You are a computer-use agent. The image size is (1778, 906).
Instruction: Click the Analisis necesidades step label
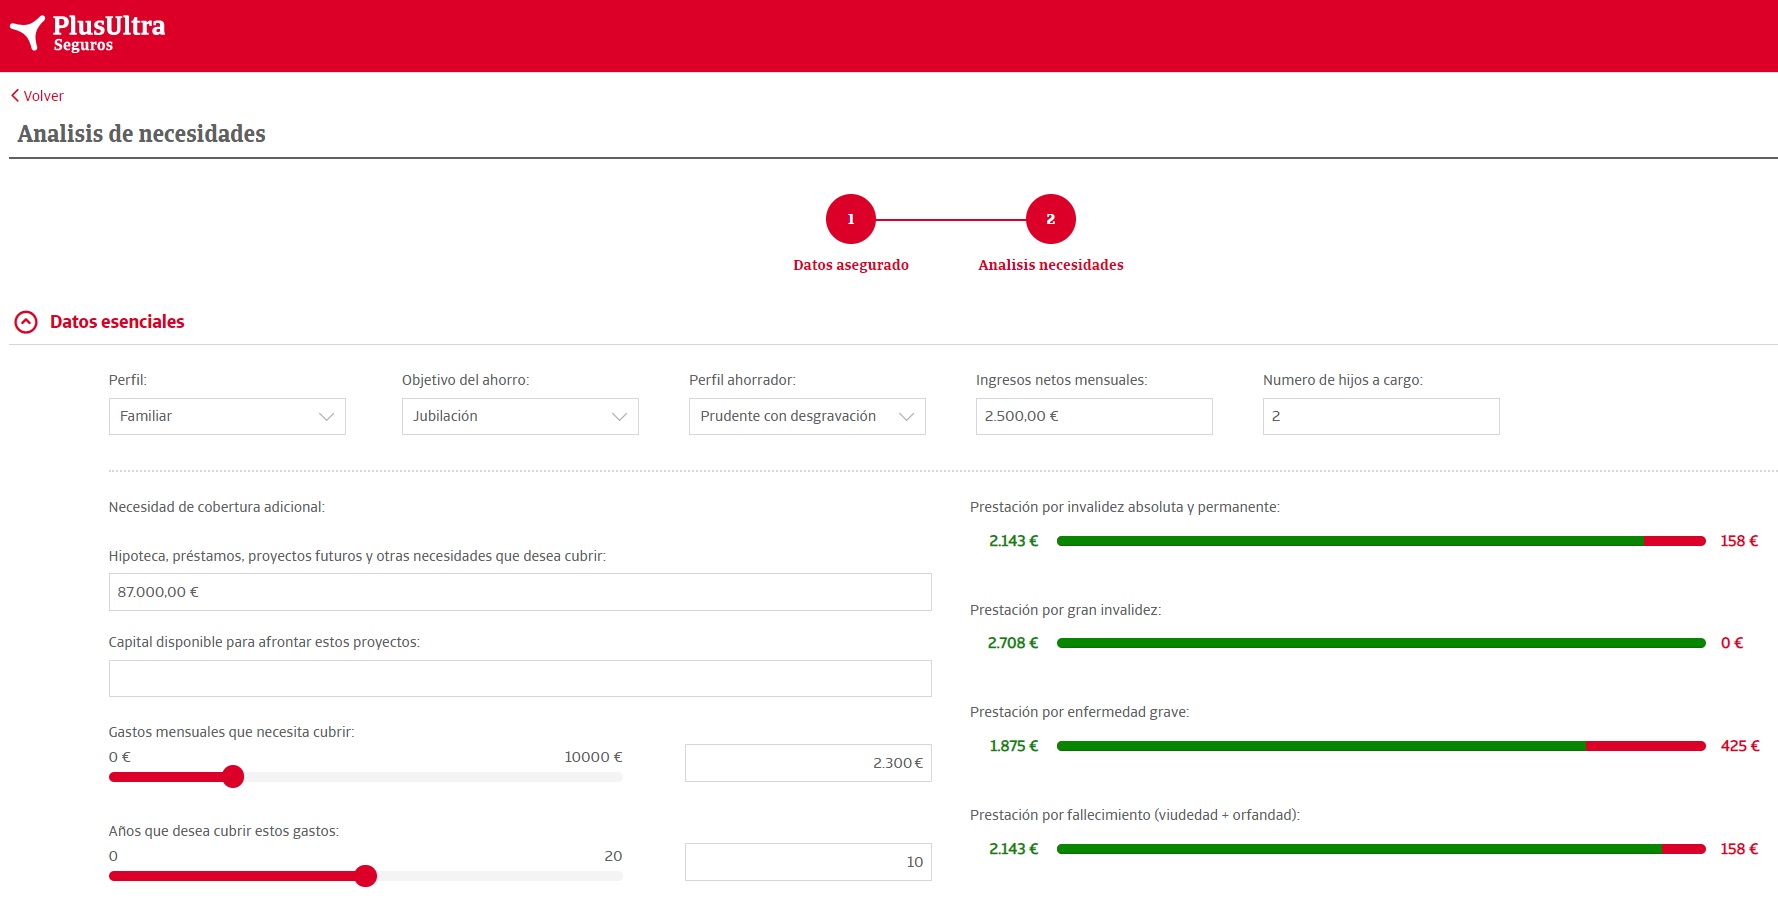click(1050, 265)
